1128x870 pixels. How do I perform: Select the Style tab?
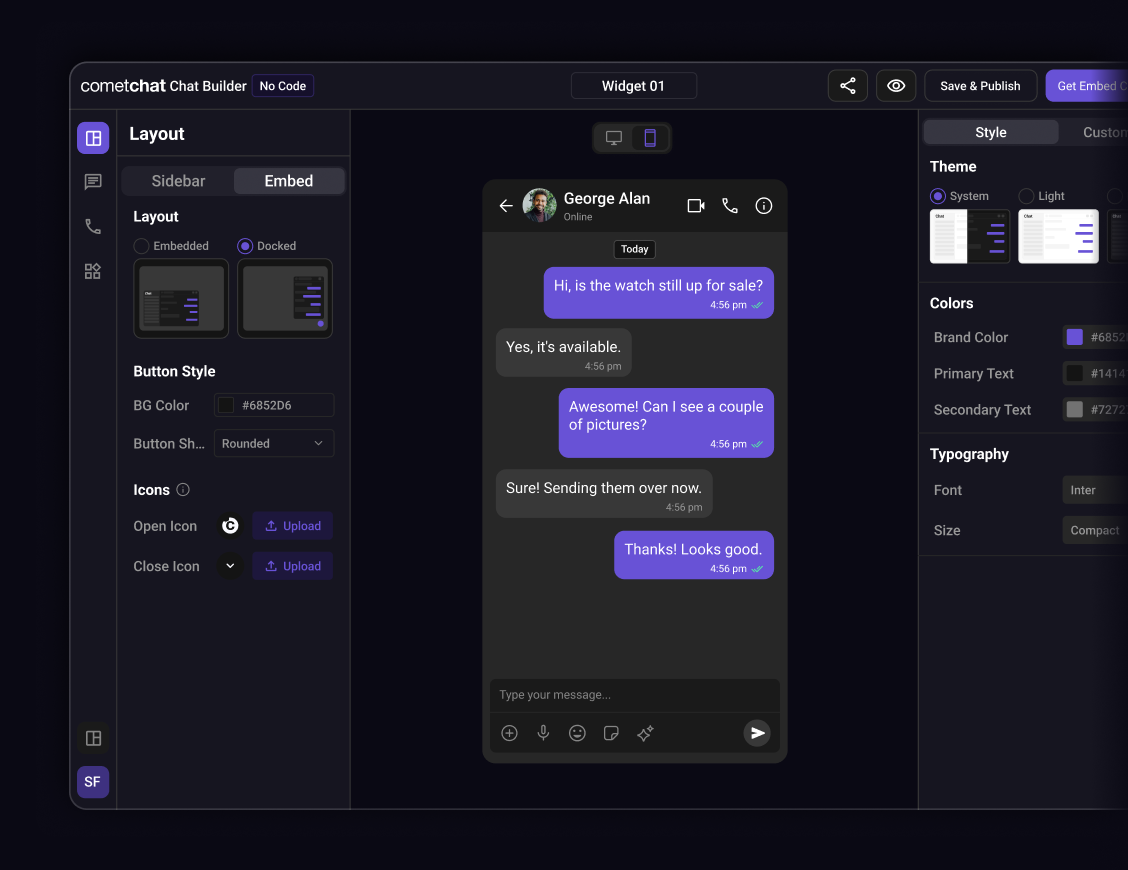[991, 132]
